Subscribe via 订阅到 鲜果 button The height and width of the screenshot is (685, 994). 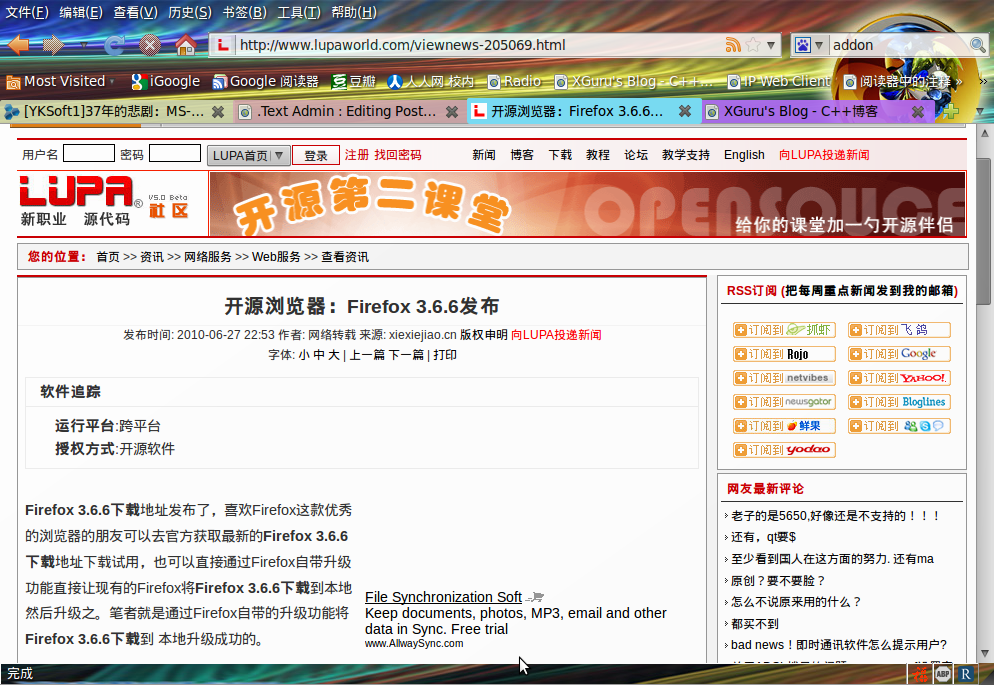coord(785,426)
